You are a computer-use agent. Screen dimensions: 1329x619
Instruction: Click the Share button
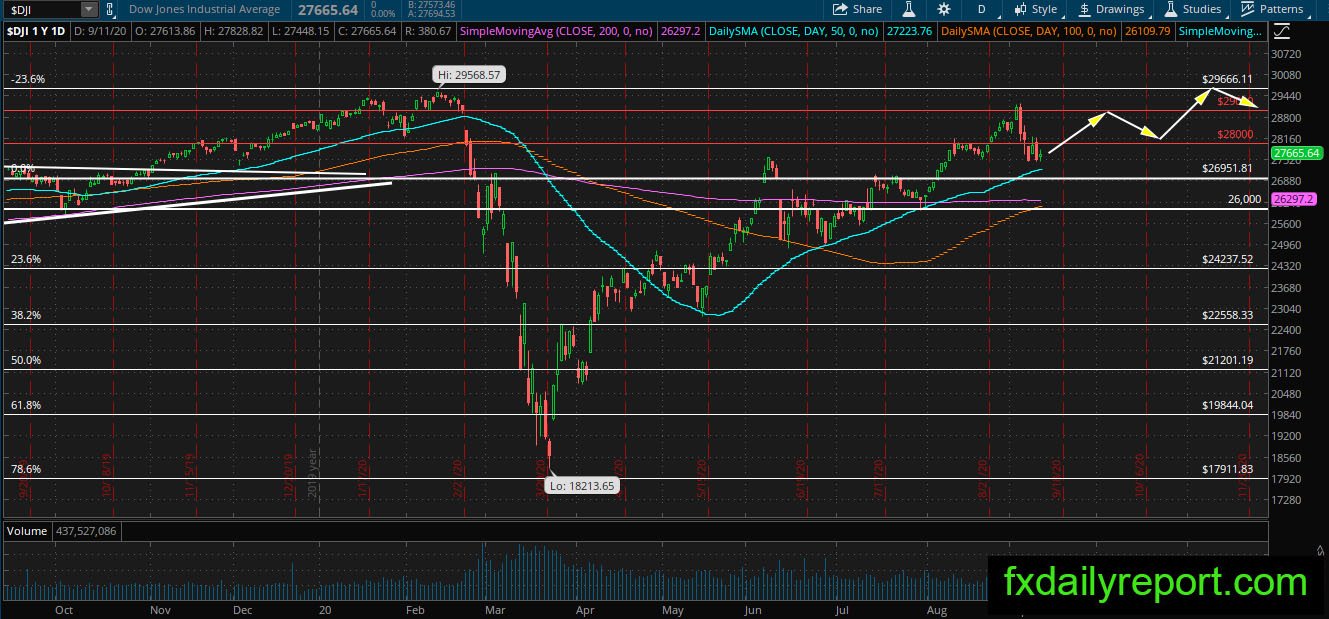pyautogui.click(x=857, y=9)
